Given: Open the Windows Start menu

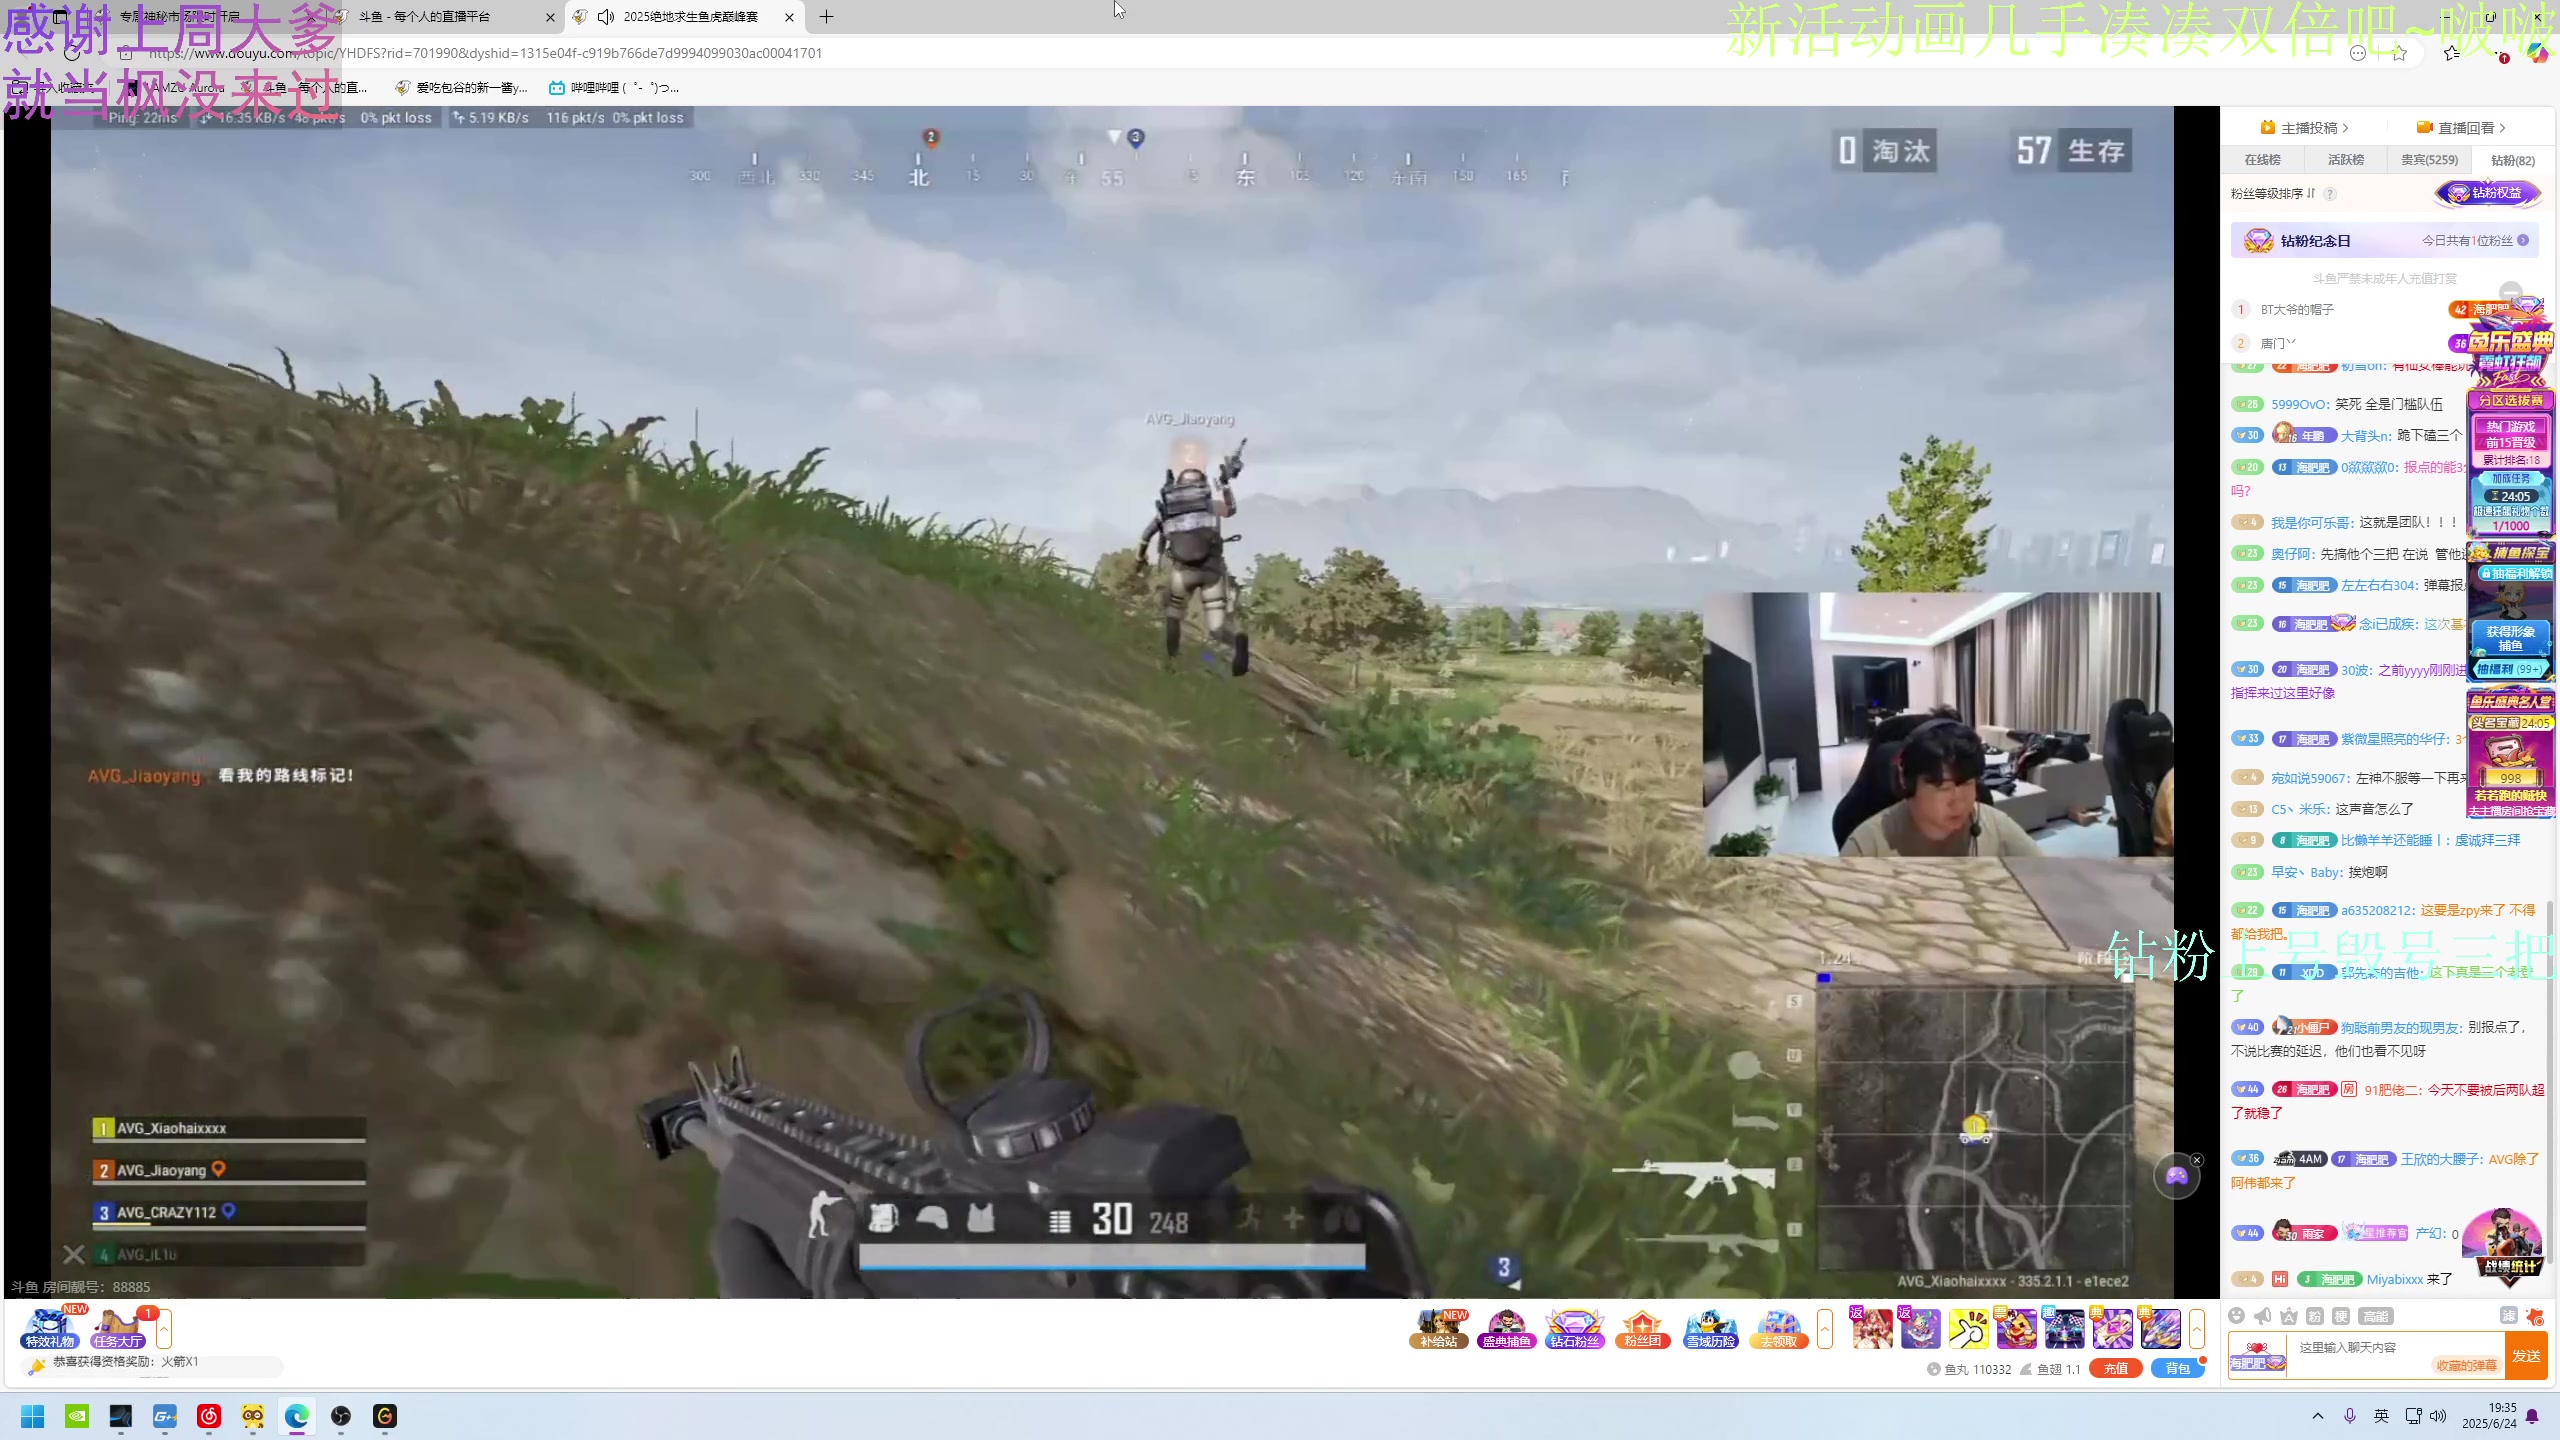Looking at the screenshot, I should pos(33,1416).
